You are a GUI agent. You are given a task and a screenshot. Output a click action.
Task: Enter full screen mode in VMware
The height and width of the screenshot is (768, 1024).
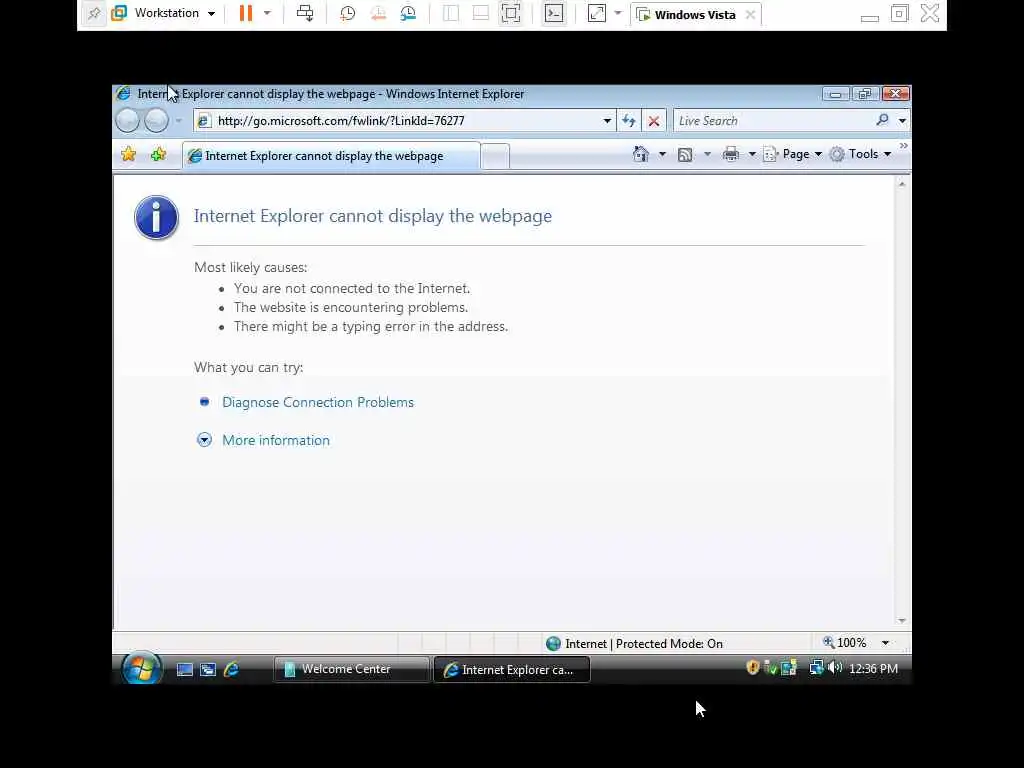click(511, 14)
